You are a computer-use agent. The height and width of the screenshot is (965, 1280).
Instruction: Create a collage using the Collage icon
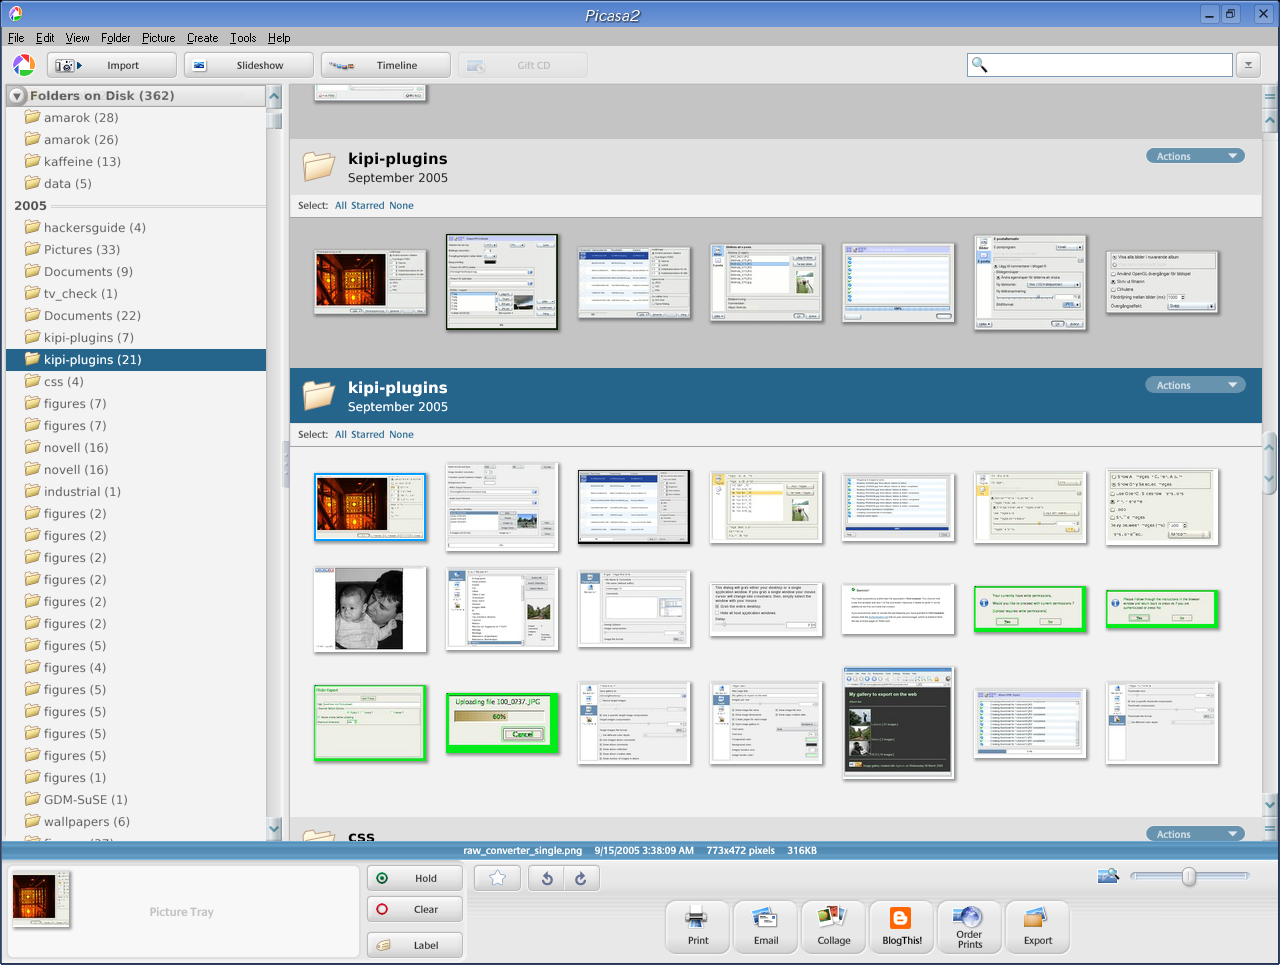[x=833, y=927]
